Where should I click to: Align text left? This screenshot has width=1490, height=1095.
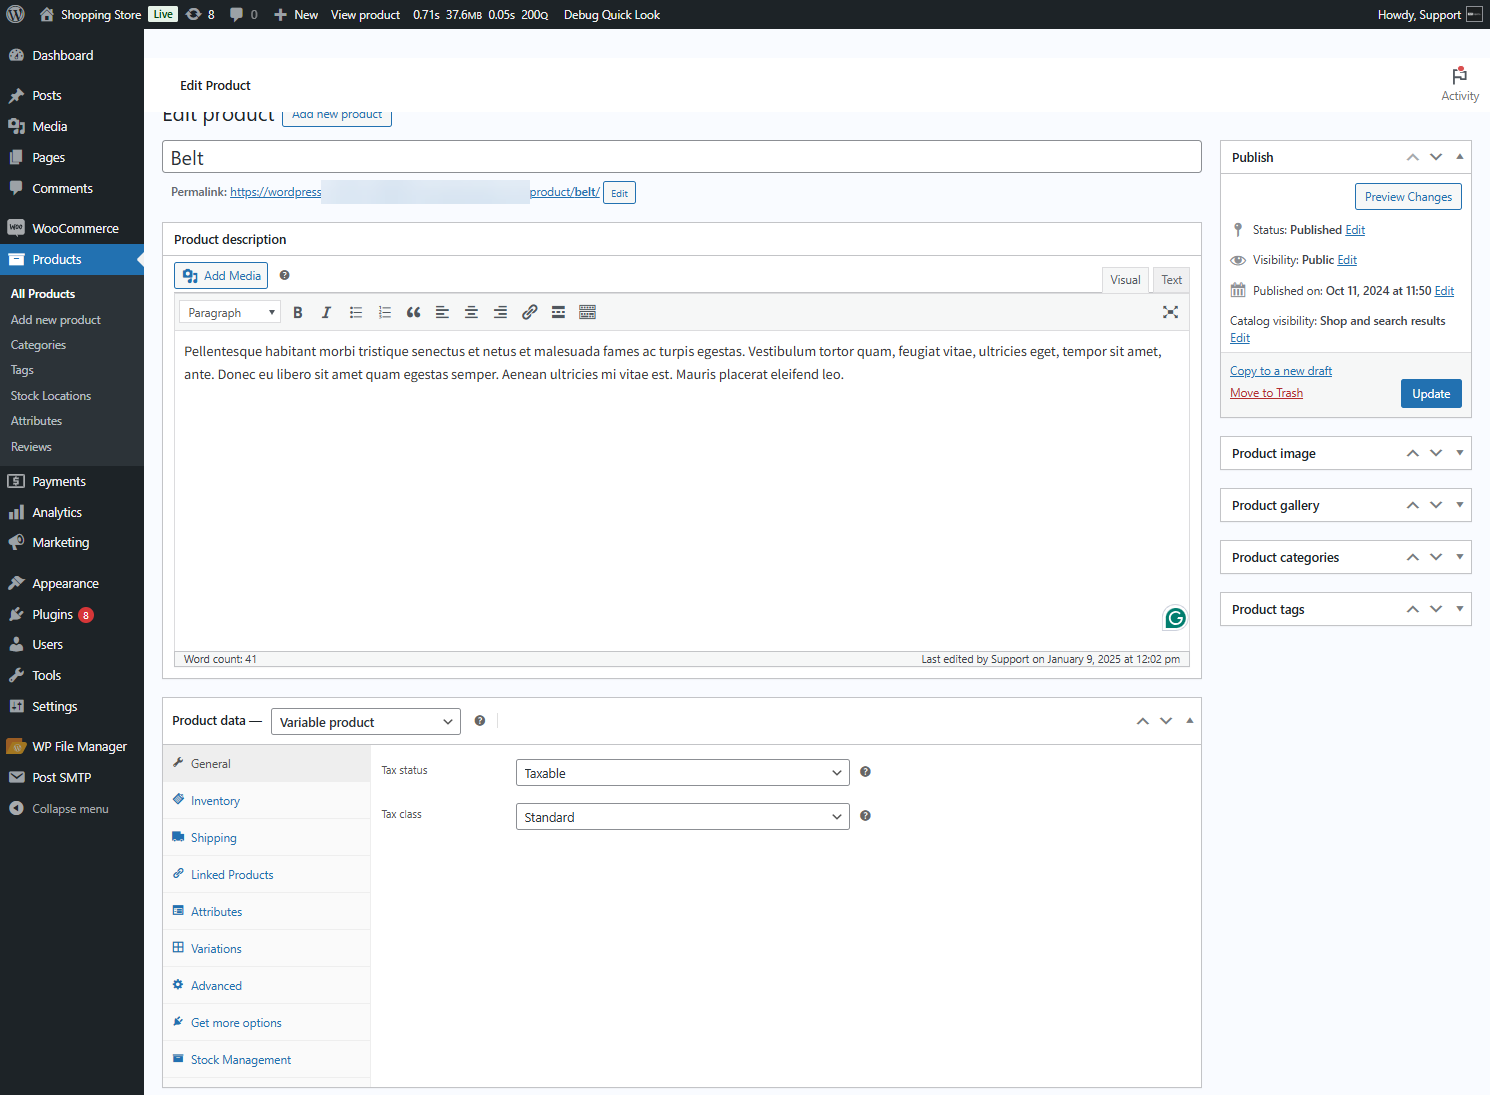click(x=442, y=312)
